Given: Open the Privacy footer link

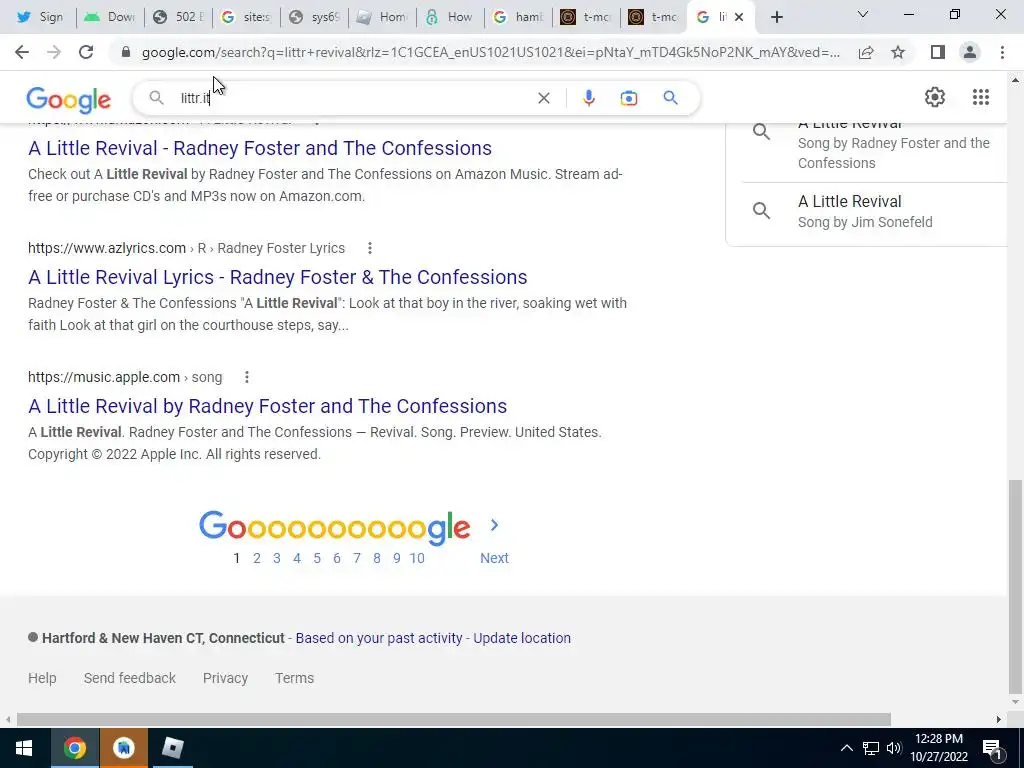Looking at the screenshot, I should pyautogui.click(x=225, y=678).
